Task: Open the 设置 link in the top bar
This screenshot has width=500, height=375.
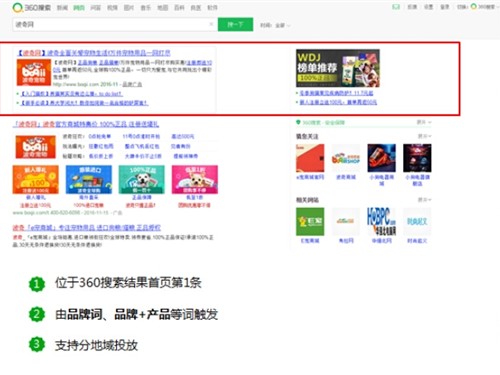Action: [x=428, y=7]
